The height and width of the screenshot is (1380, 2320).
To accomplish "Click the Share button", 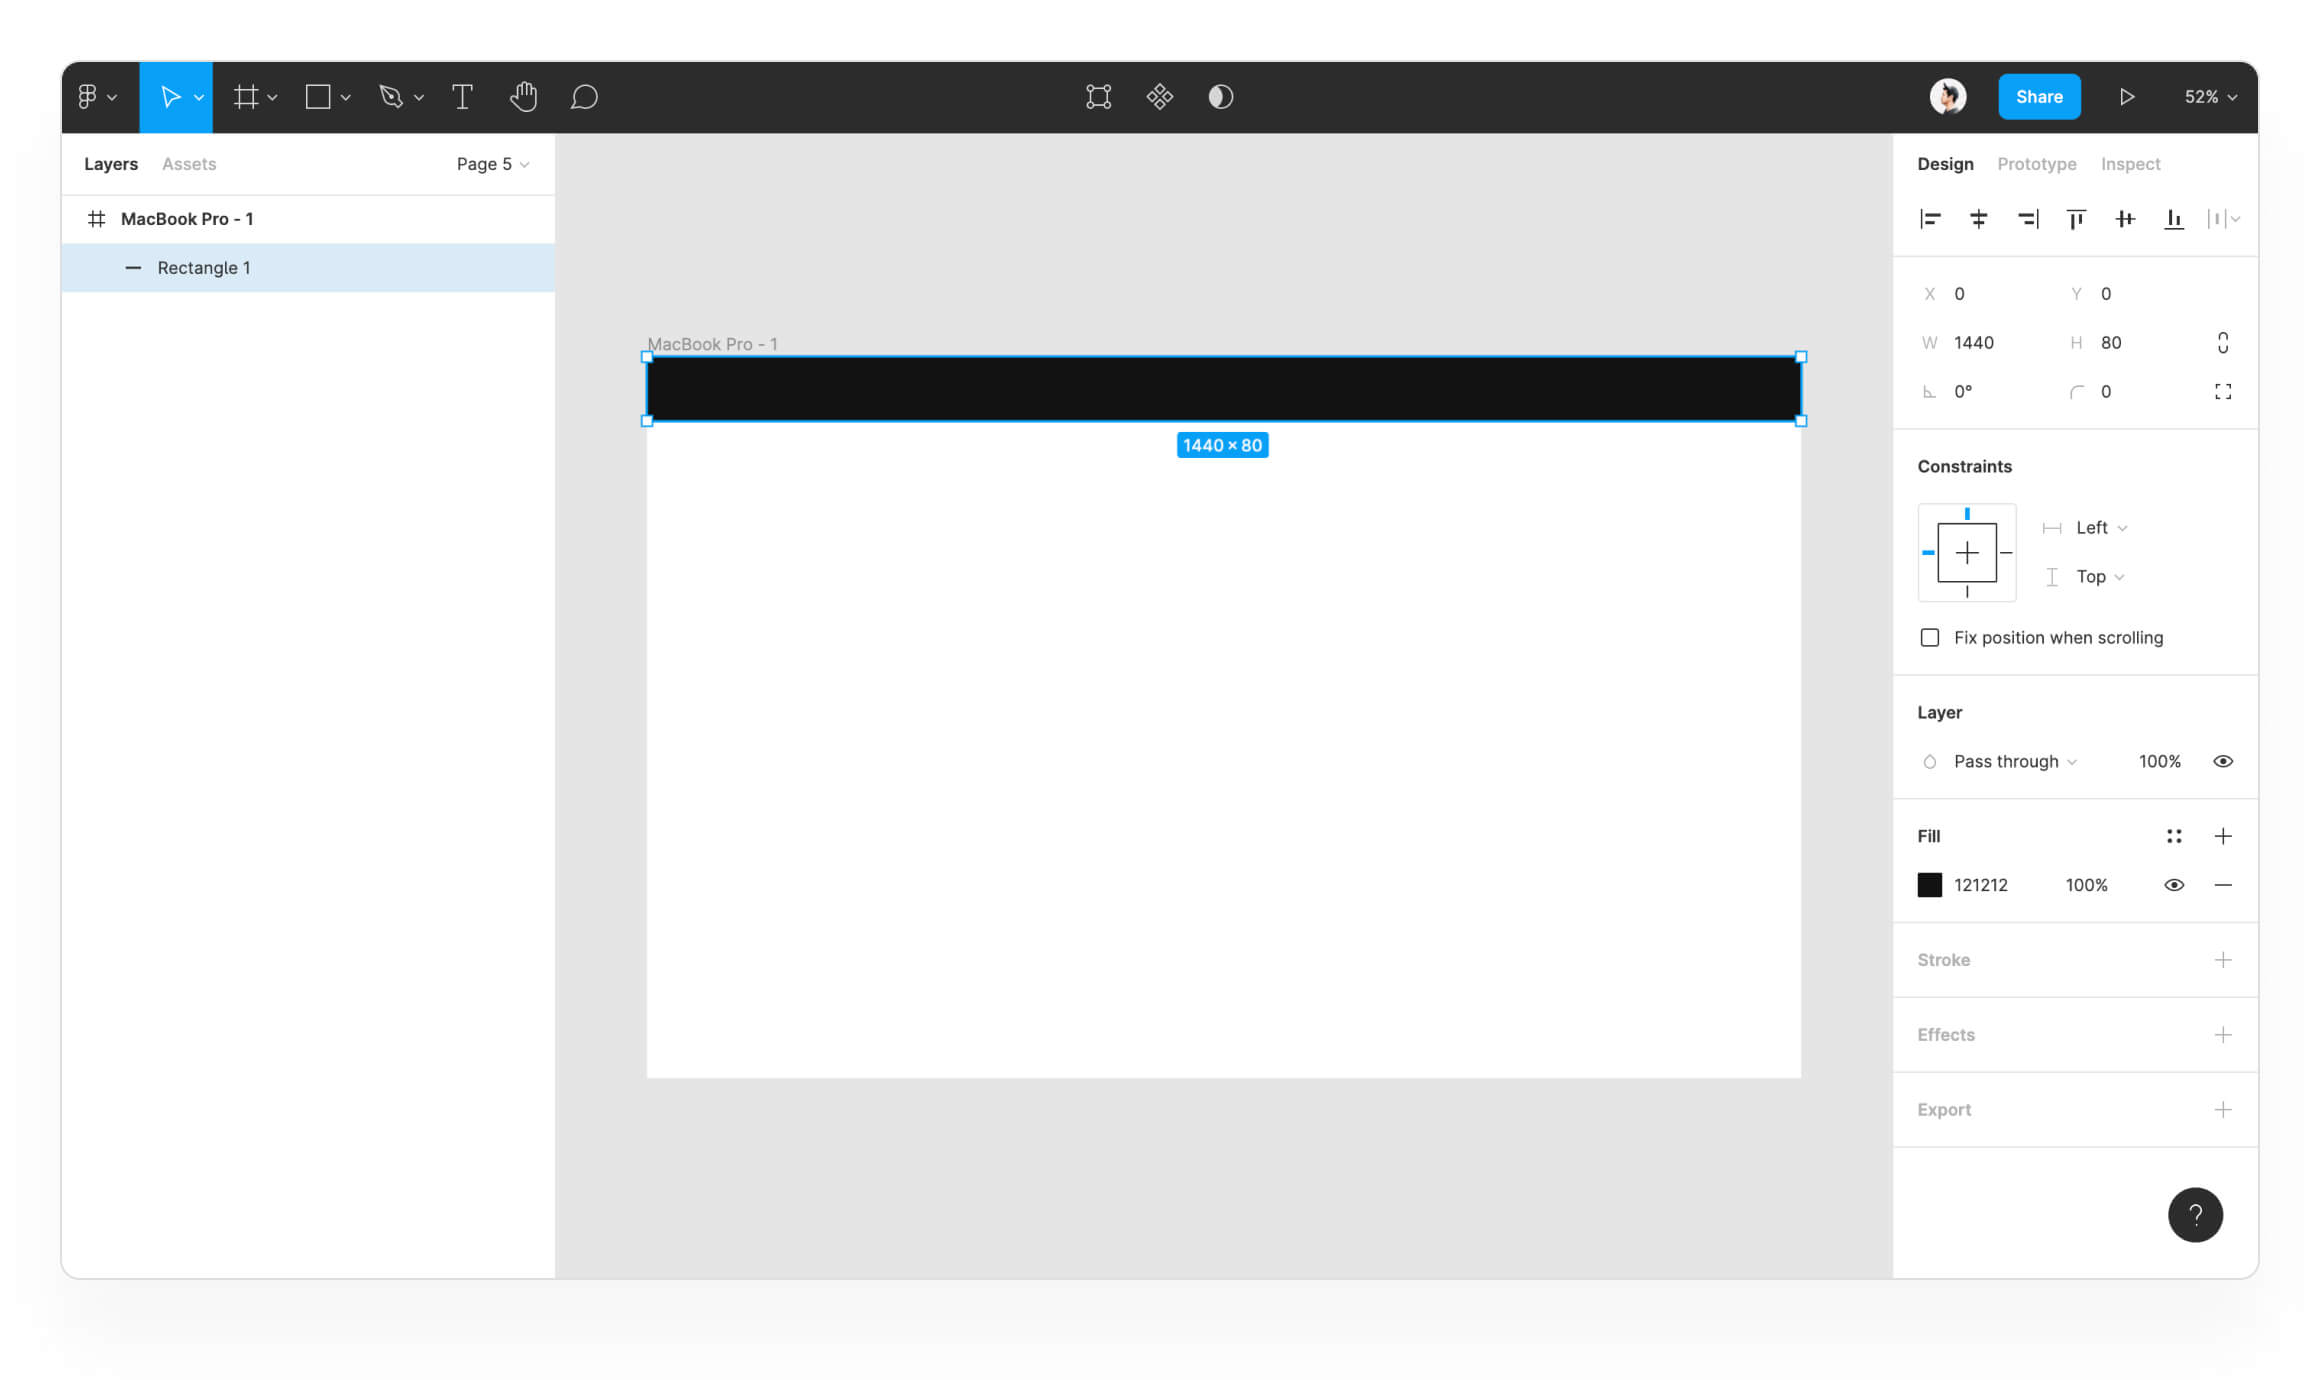I will pos(2039,97).
